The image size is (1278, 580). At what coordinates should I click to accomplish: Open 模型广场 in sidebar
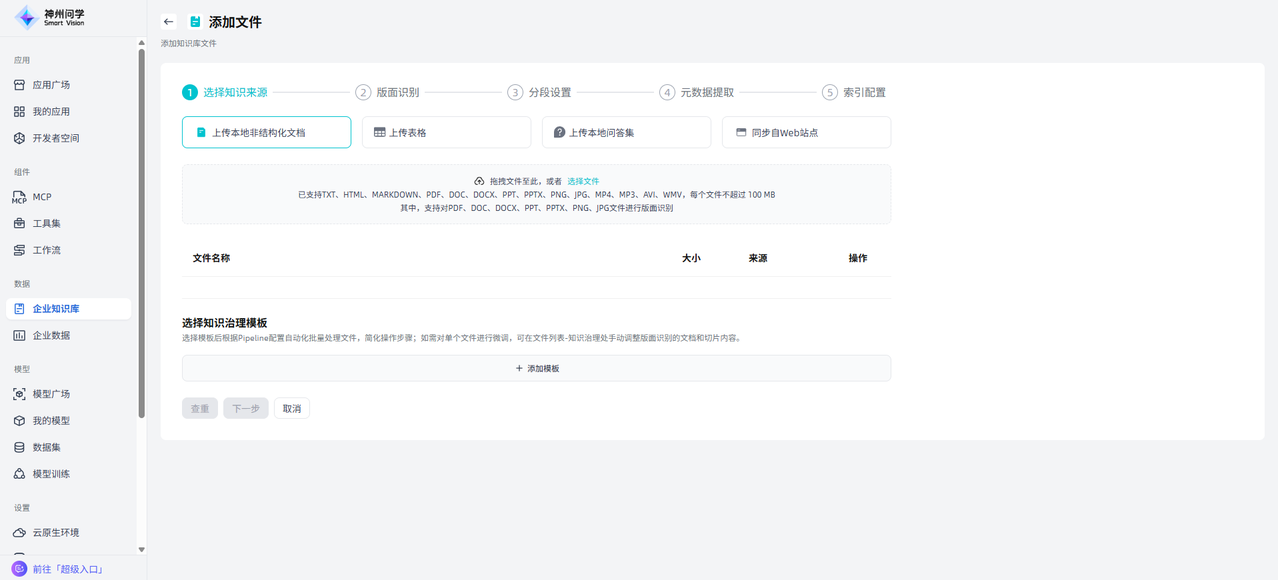click(x=51, y=394)
